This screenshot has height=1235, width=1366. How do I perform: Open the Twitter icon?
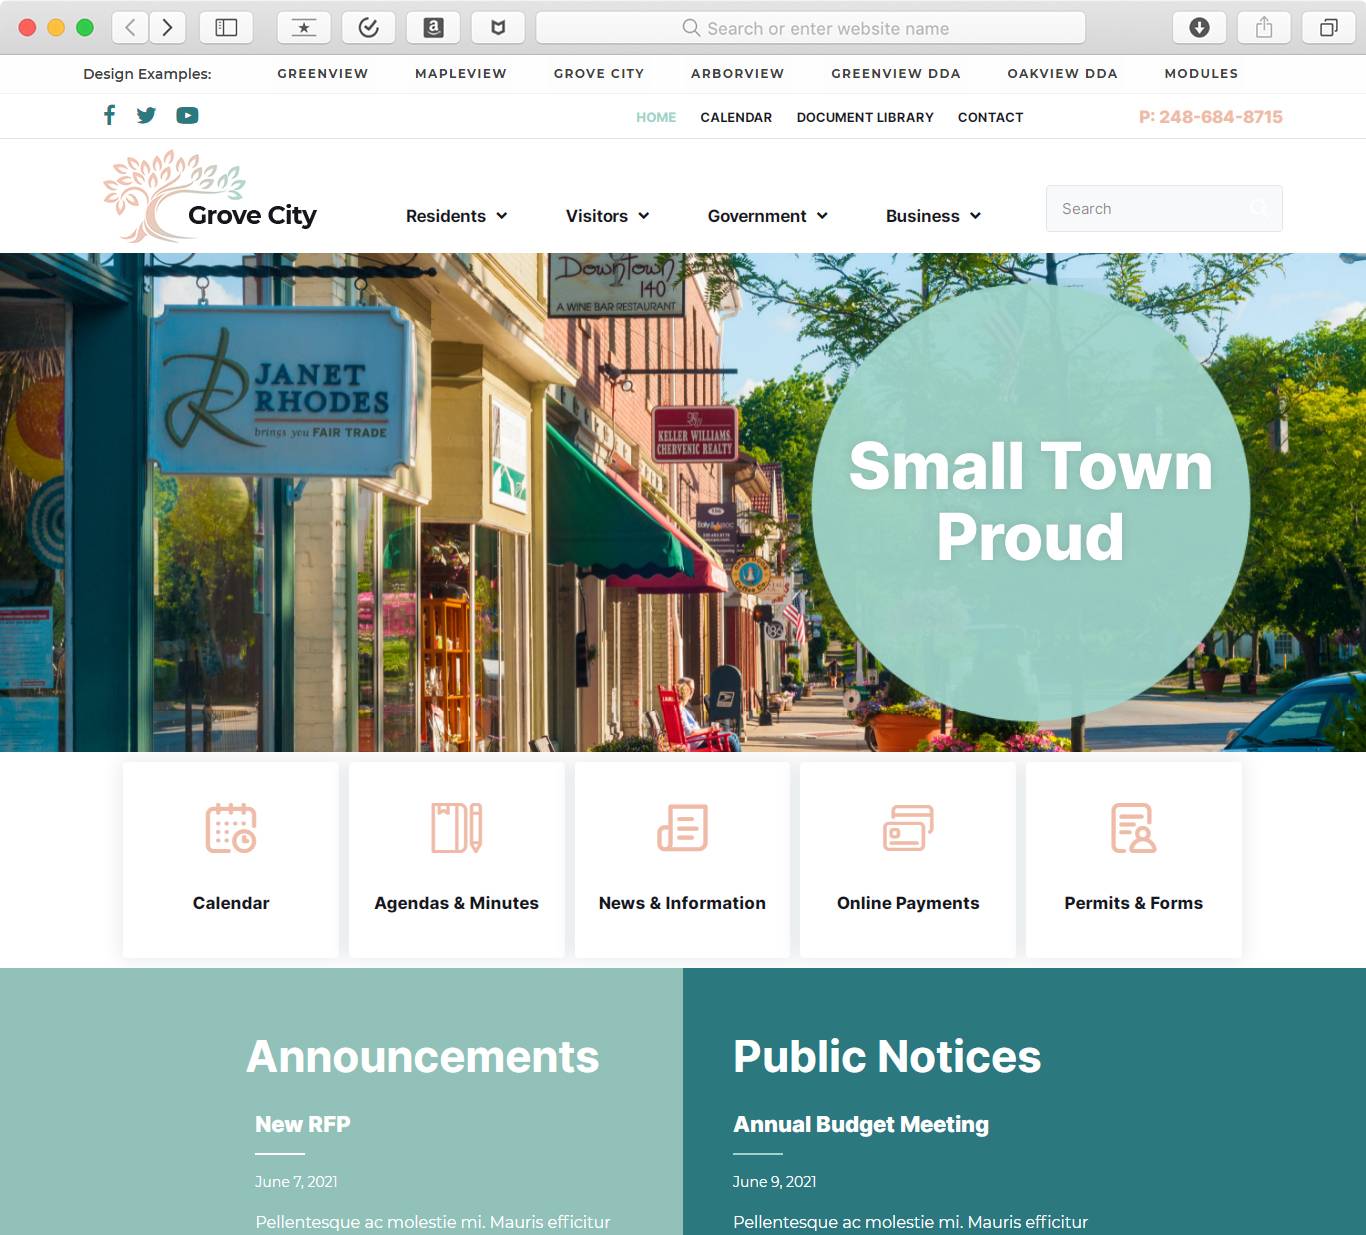point(147,115)
